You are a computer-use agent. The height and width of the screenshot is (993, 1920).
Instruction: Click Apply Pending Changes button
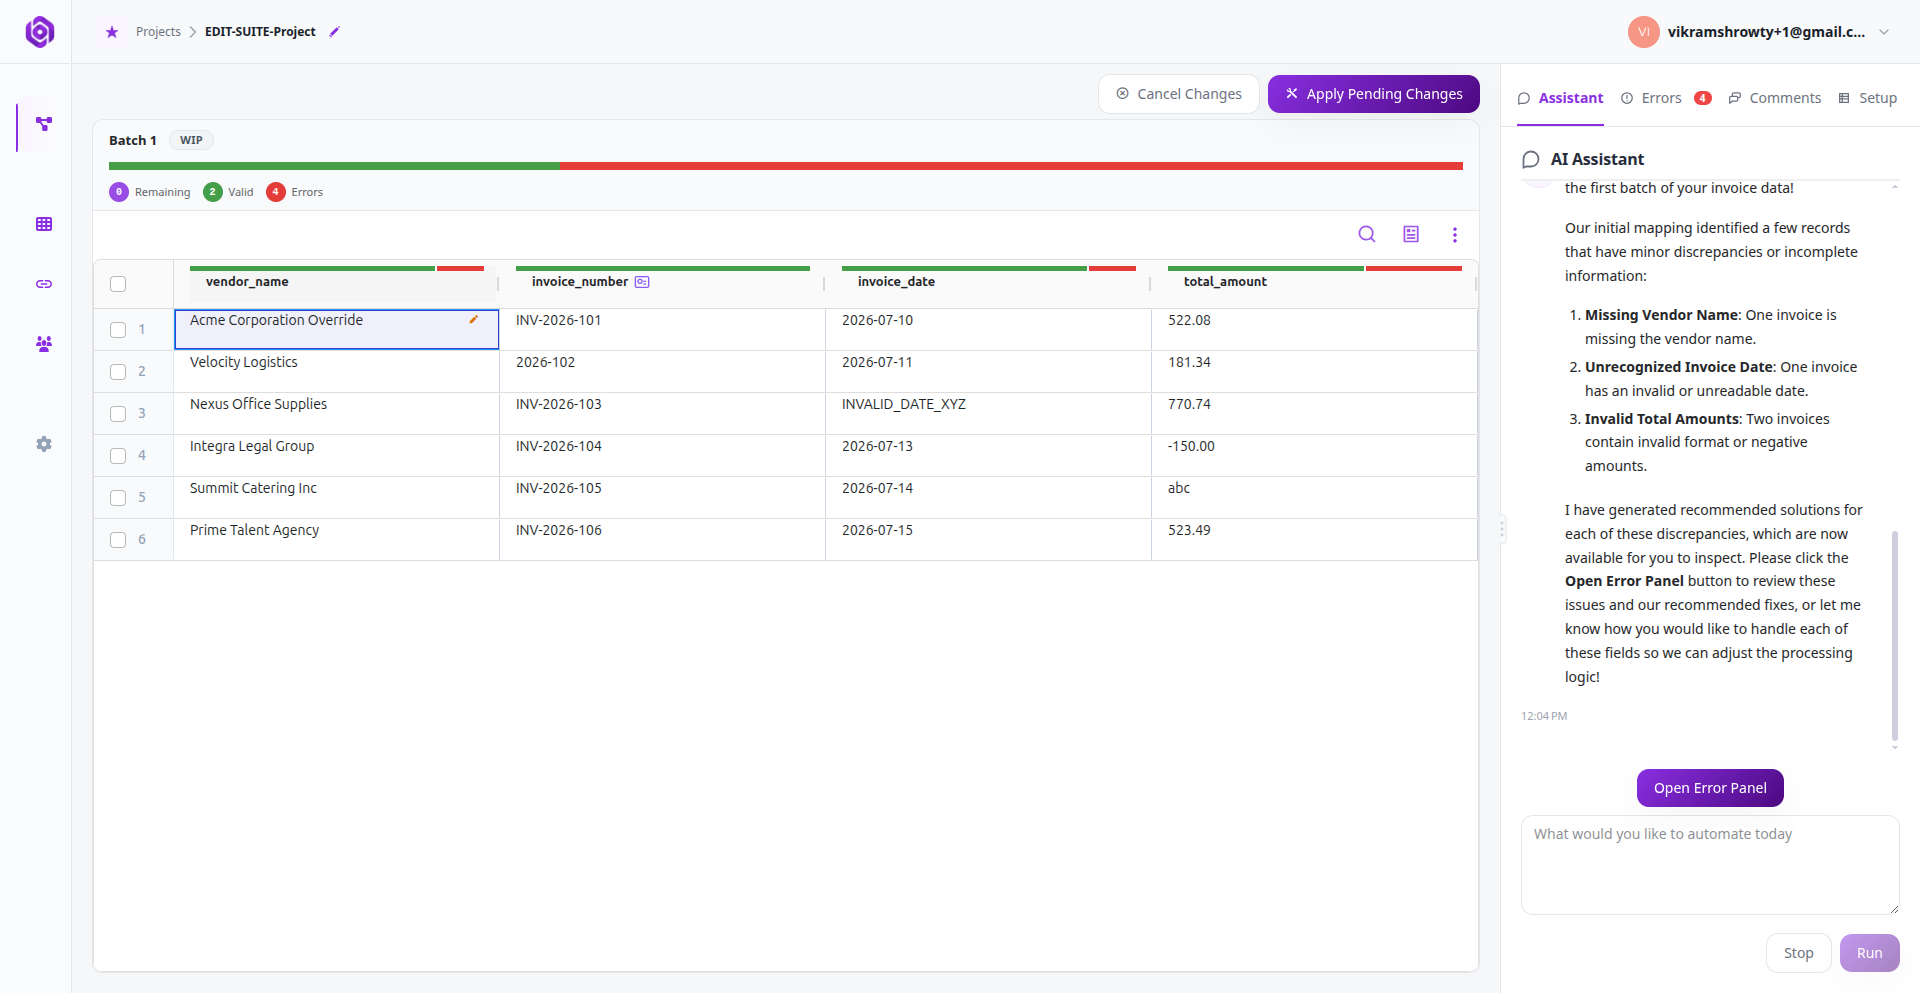[x=1374, y=94]
